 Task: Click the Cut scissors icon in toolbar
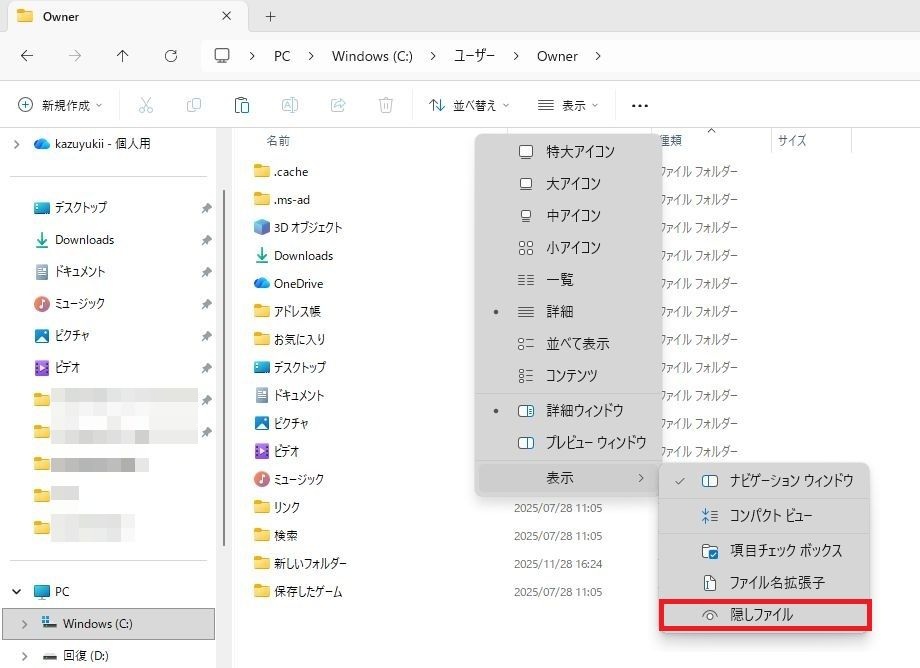(x=146, y=105)
